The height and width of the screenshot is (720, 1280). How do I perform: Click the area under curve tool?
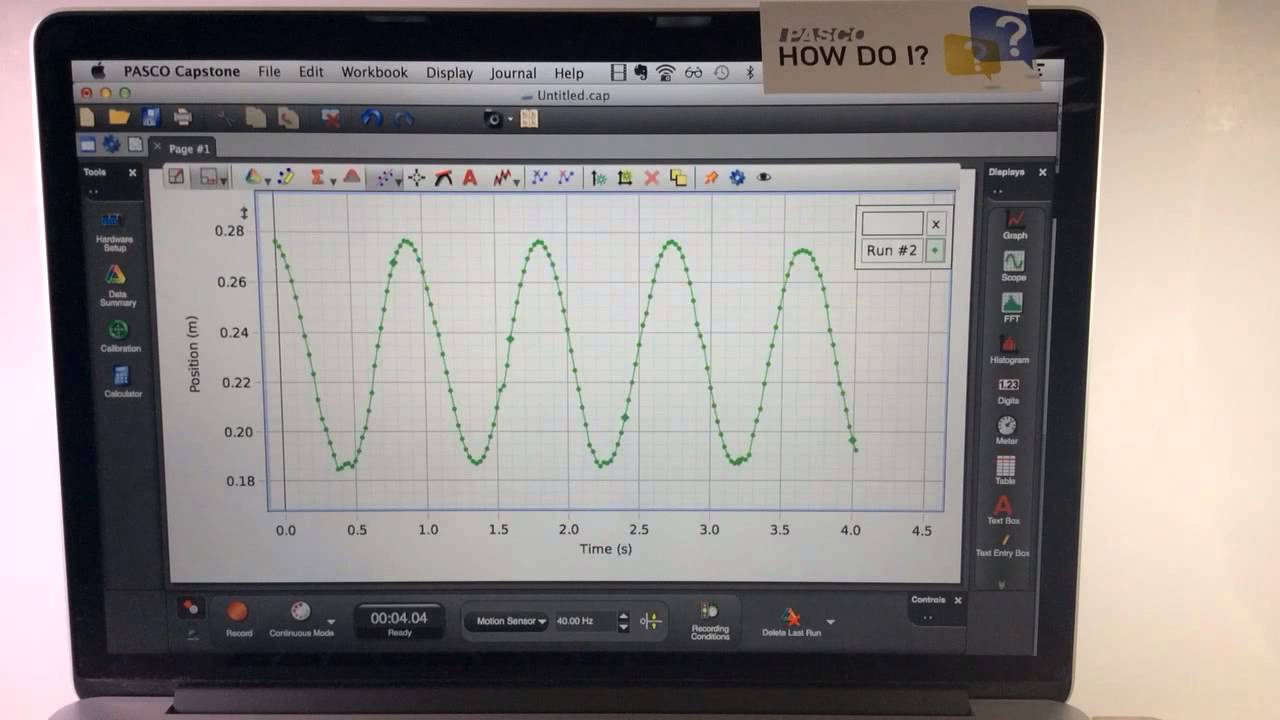[352, 177]
